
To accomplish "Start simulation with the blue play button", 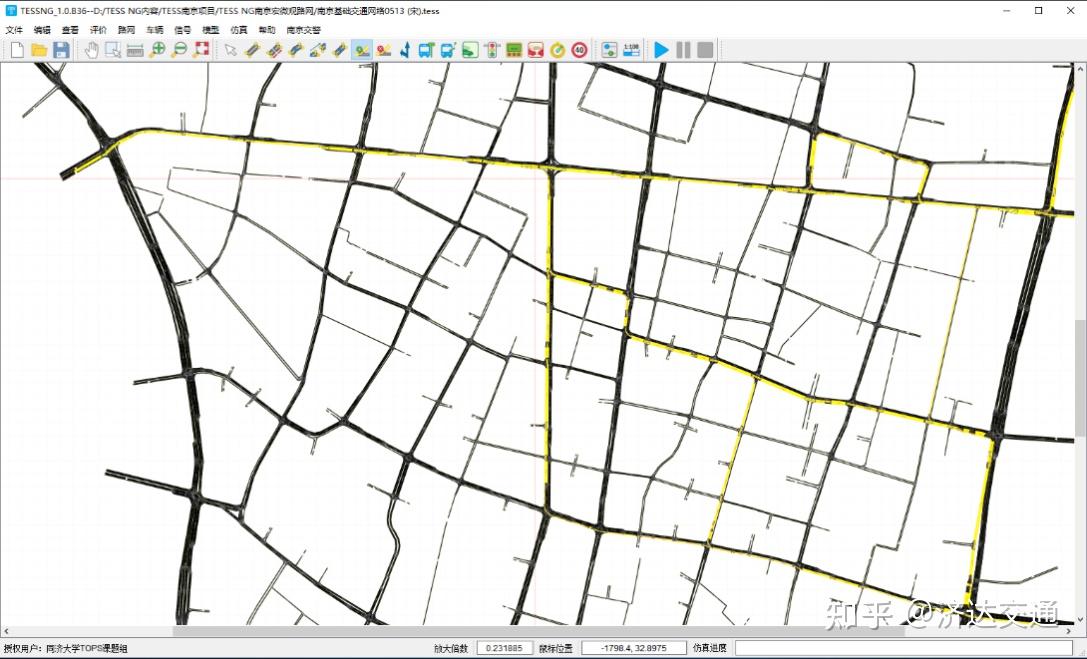I will tap(661, 50).
